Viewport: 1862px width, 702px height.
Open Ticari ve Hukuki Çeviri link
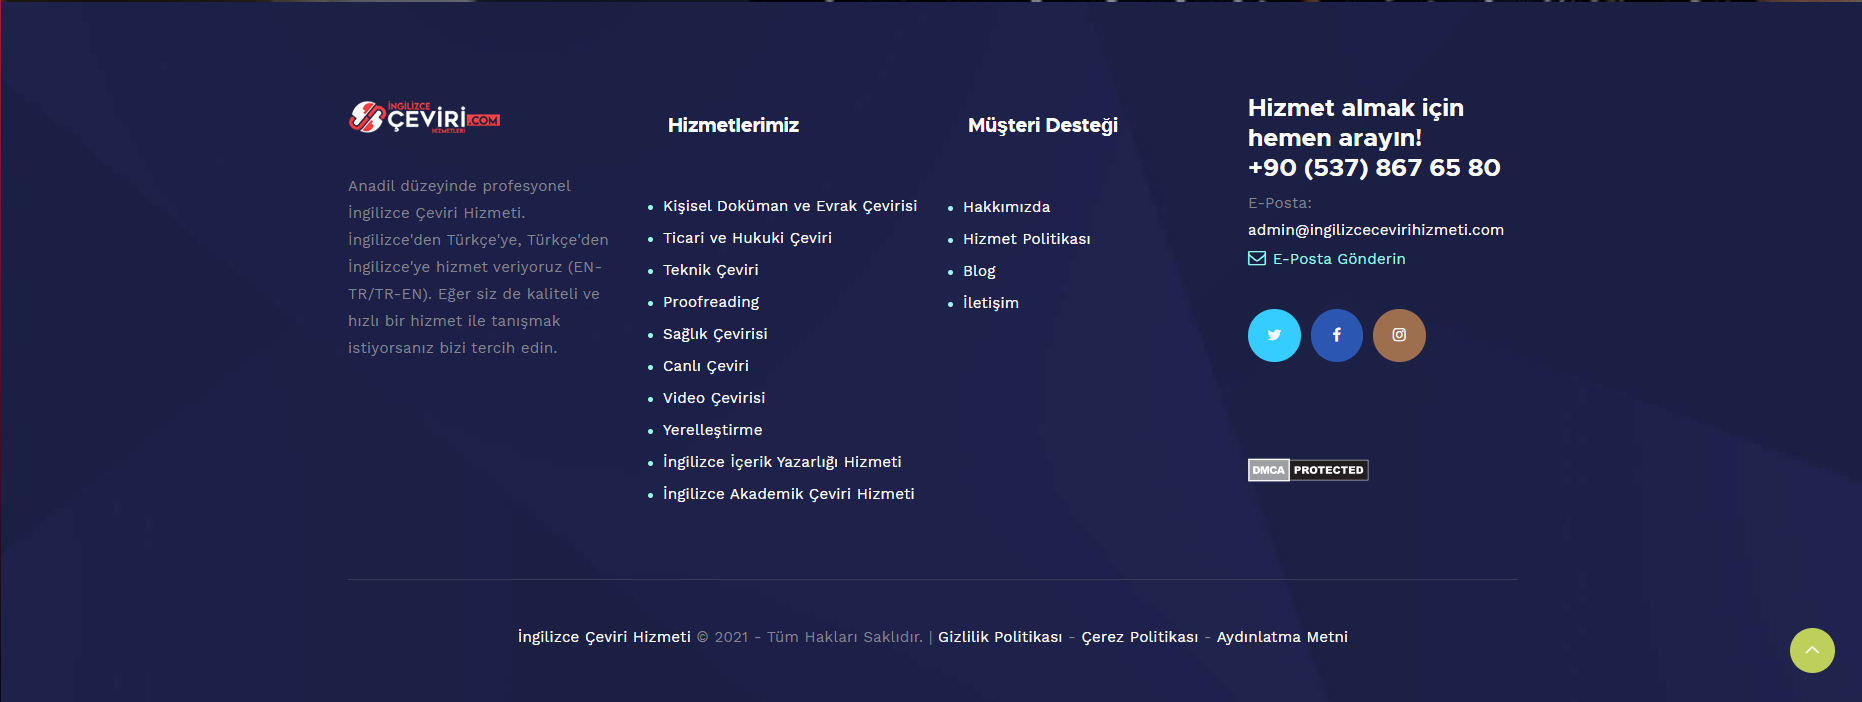[747, 238]
